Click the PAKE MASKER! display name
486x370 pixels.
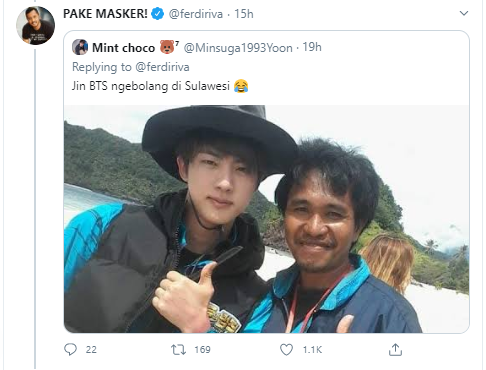click(105, 14)
